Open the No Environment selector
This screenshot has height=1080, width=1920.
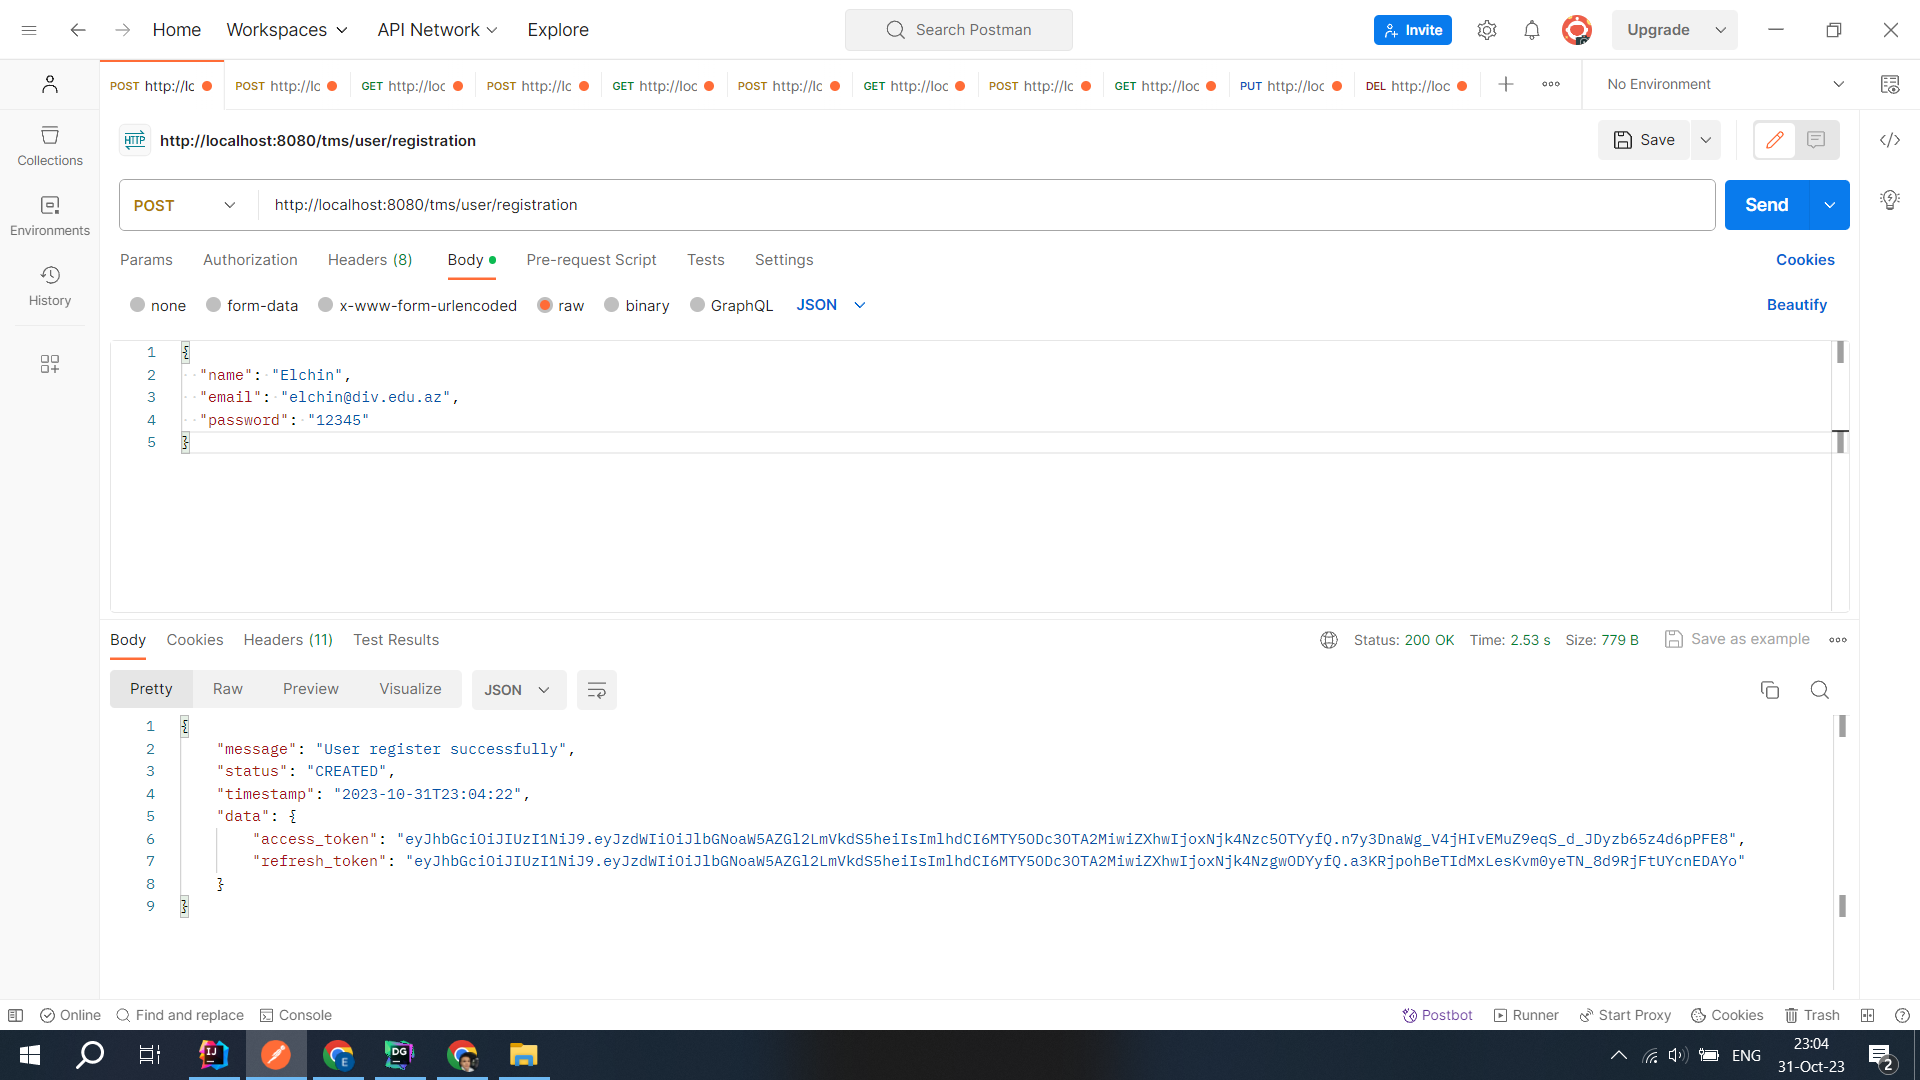(1722, 84)
